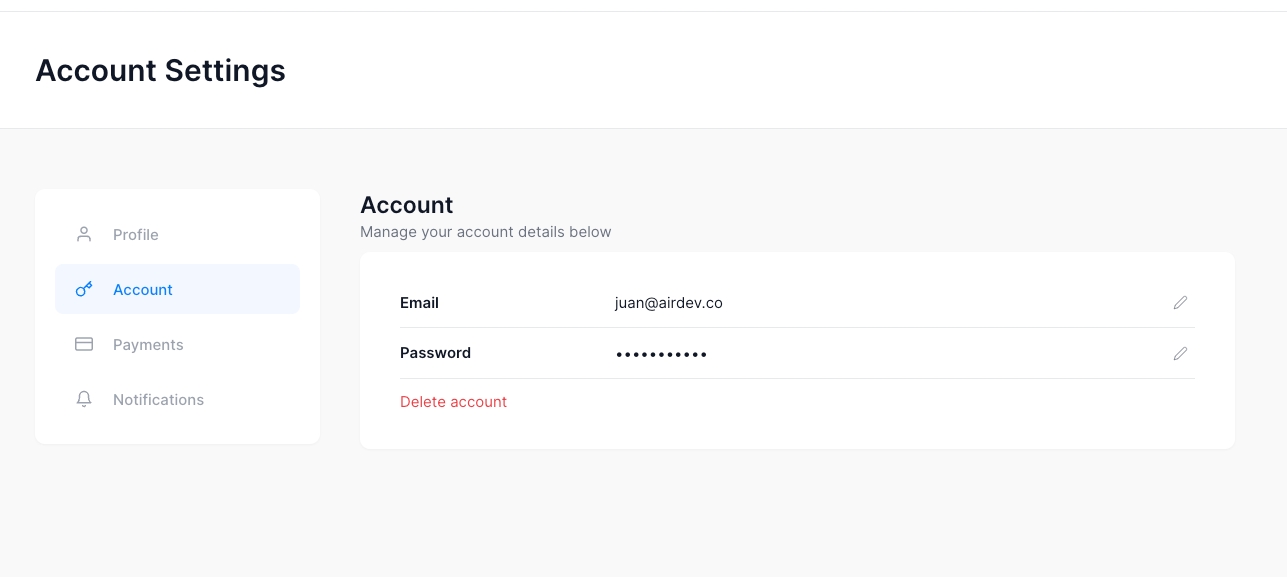This screenshot has height=577, width=1287.
Task: Open the Profile settings tab
Action: click(x=136, y=235)
